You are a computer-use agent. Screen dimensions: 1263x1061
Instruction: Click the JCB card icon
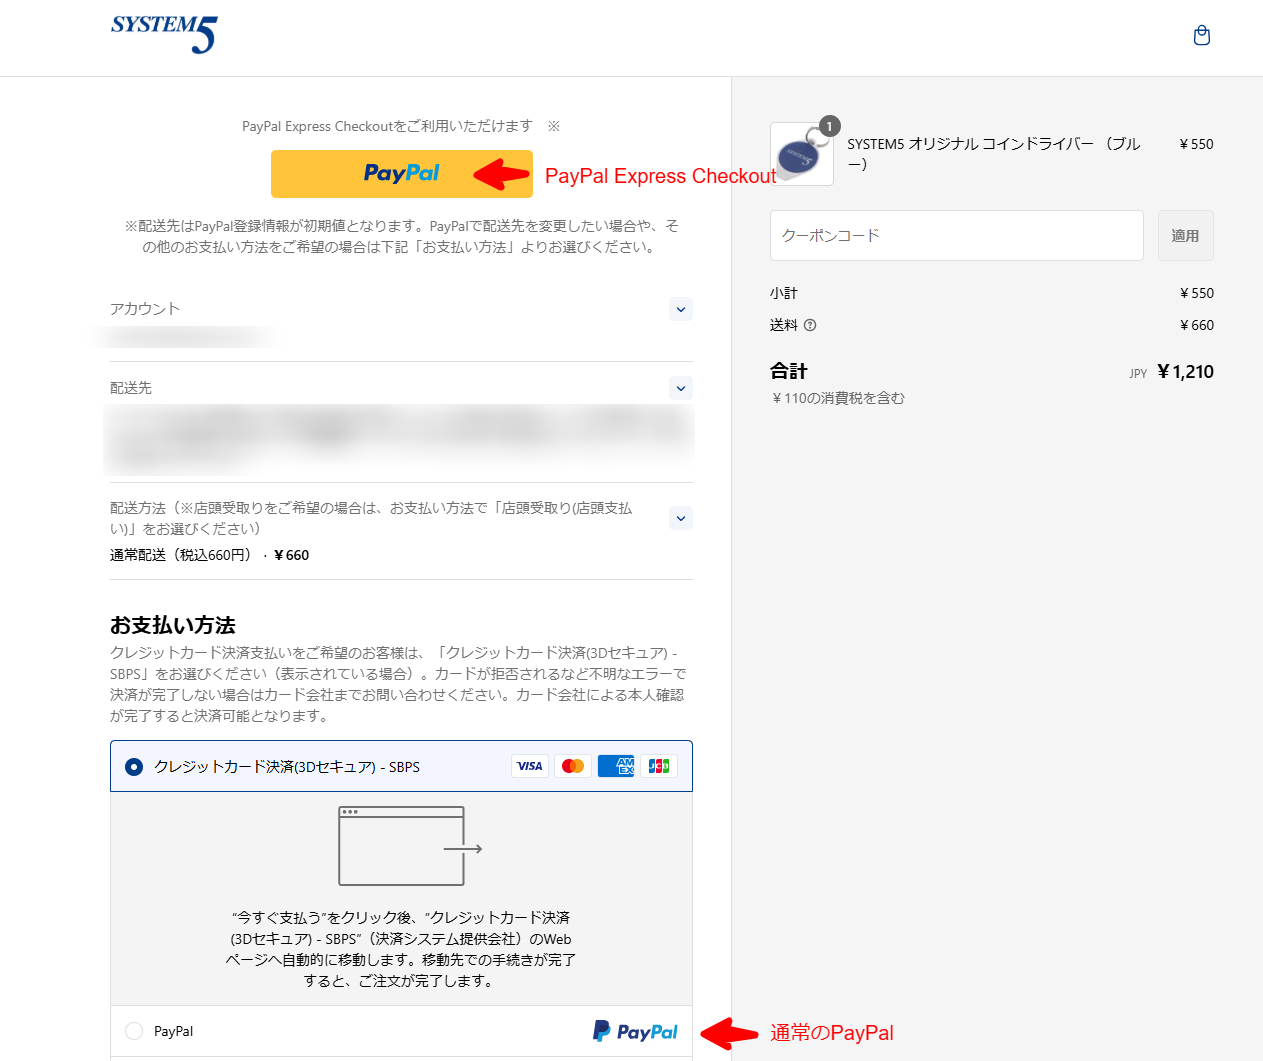[x=659, y=766]
